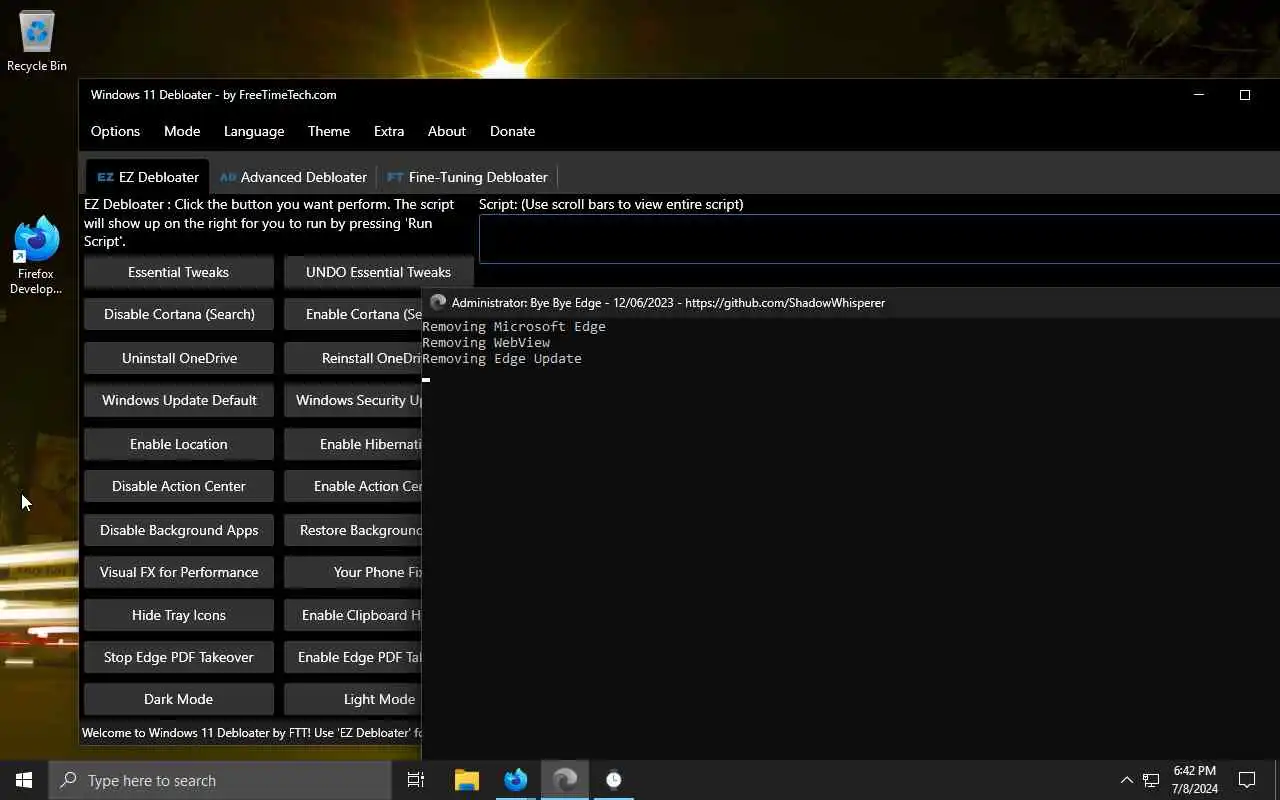Open the network tray icon

point(1151,780)
